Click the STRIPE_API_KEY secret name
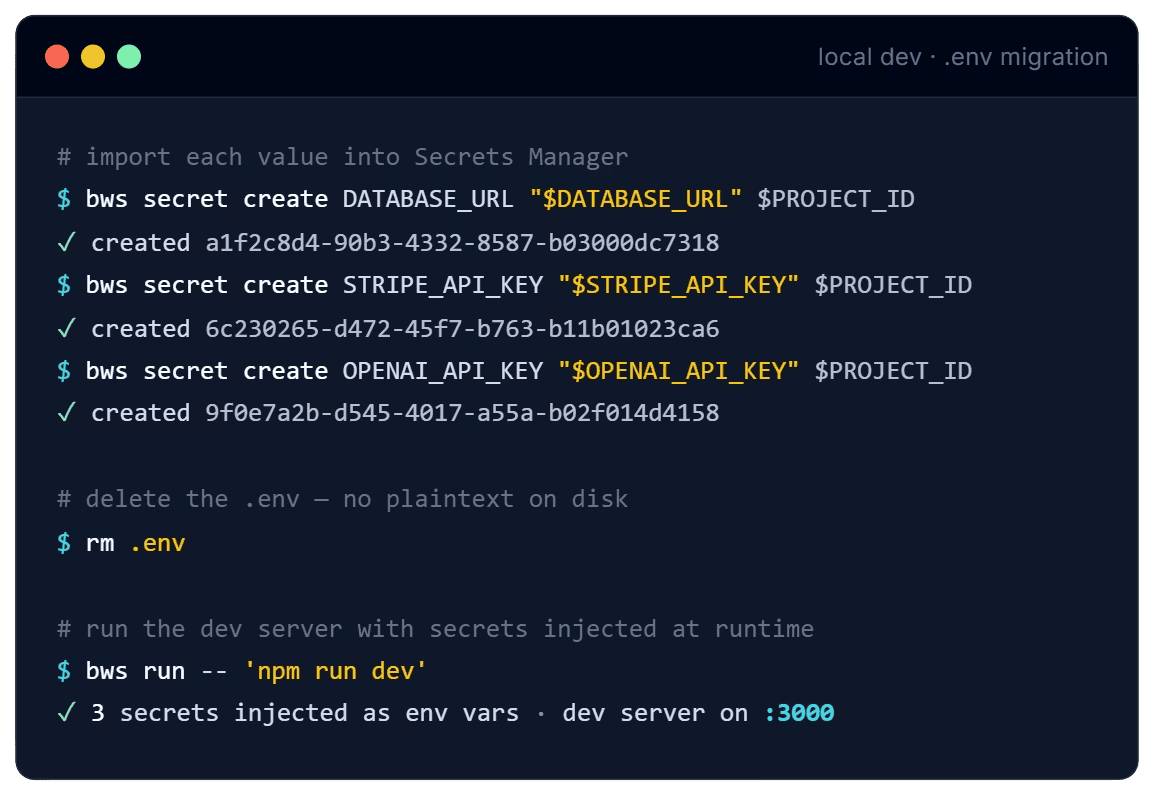This screenshot has width=1151, height=795. [x=443, y=285]
